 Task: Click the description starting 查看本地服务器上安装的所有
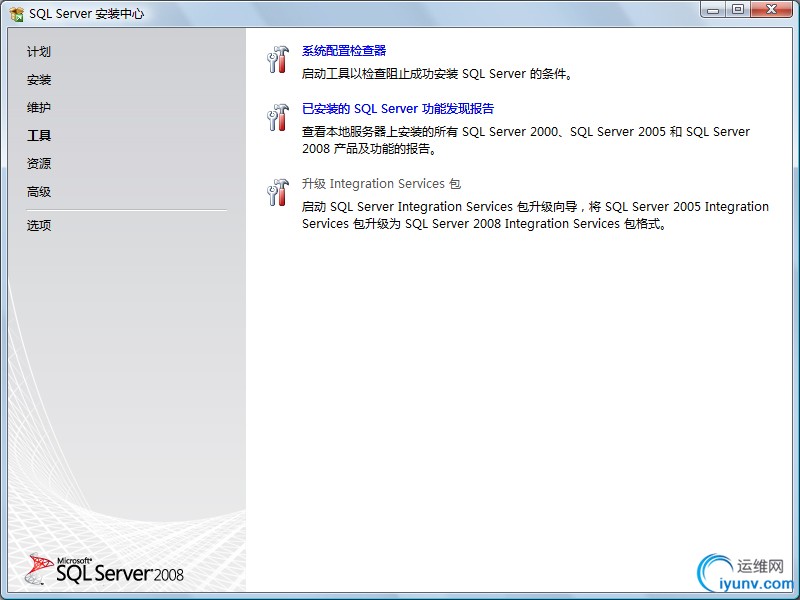pyautogui.click(x=526, y=140)
